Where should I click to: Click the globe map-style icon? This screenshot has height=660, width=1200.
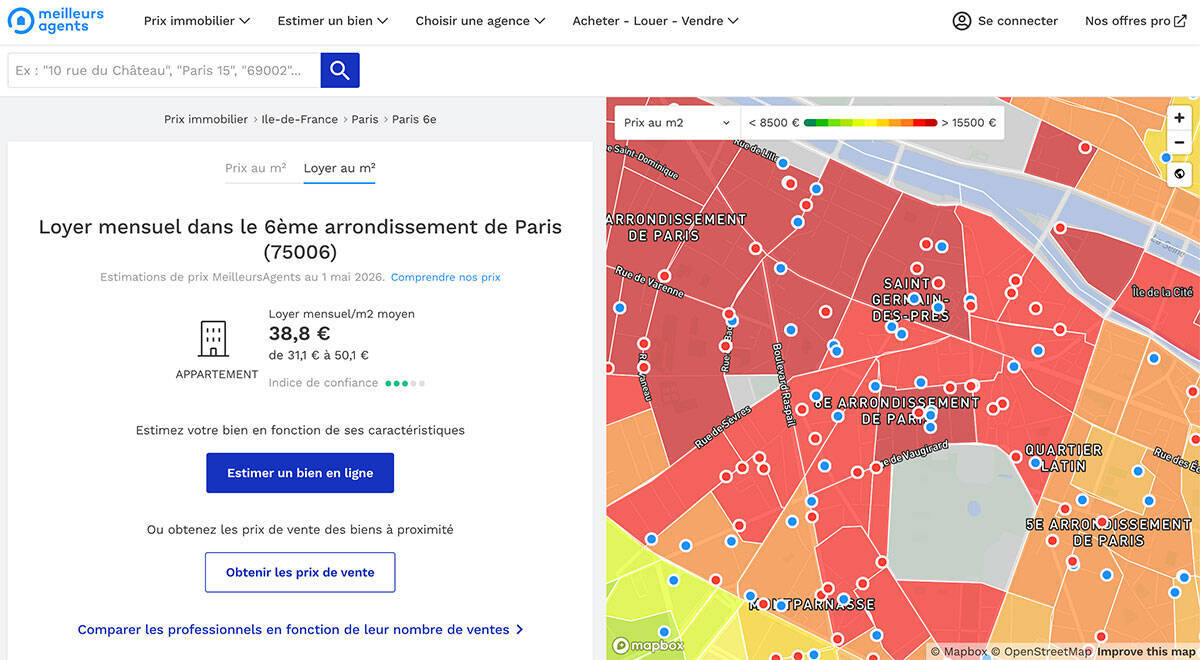(x=1179, y=174)
